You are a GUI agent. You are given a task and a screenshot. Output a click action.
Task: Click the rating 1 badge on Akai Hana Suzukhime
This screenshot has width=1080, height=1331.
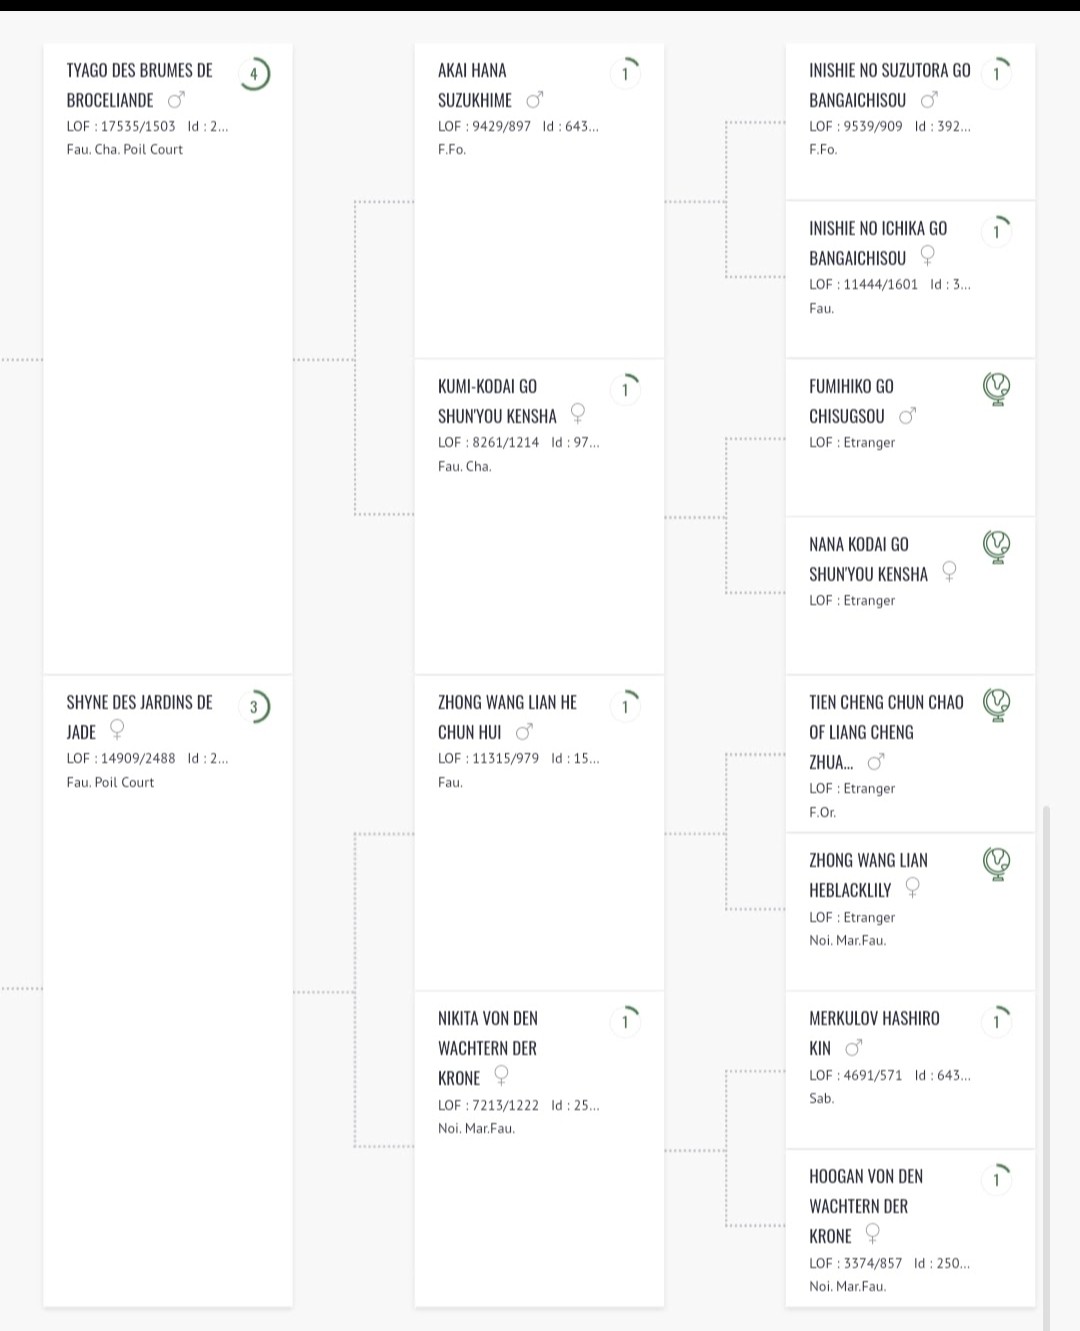click(625, 74)
